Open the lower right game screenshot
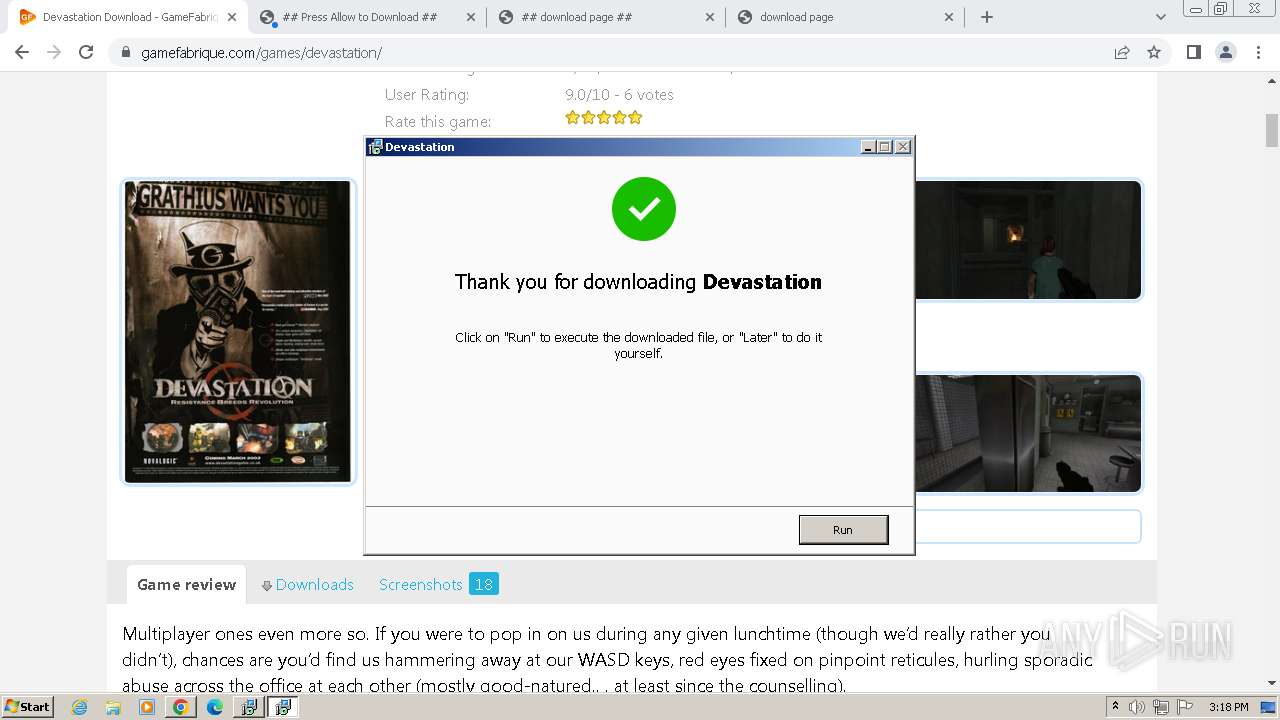This screenshot has height=720, width=1280. (x=1028, y=434)
